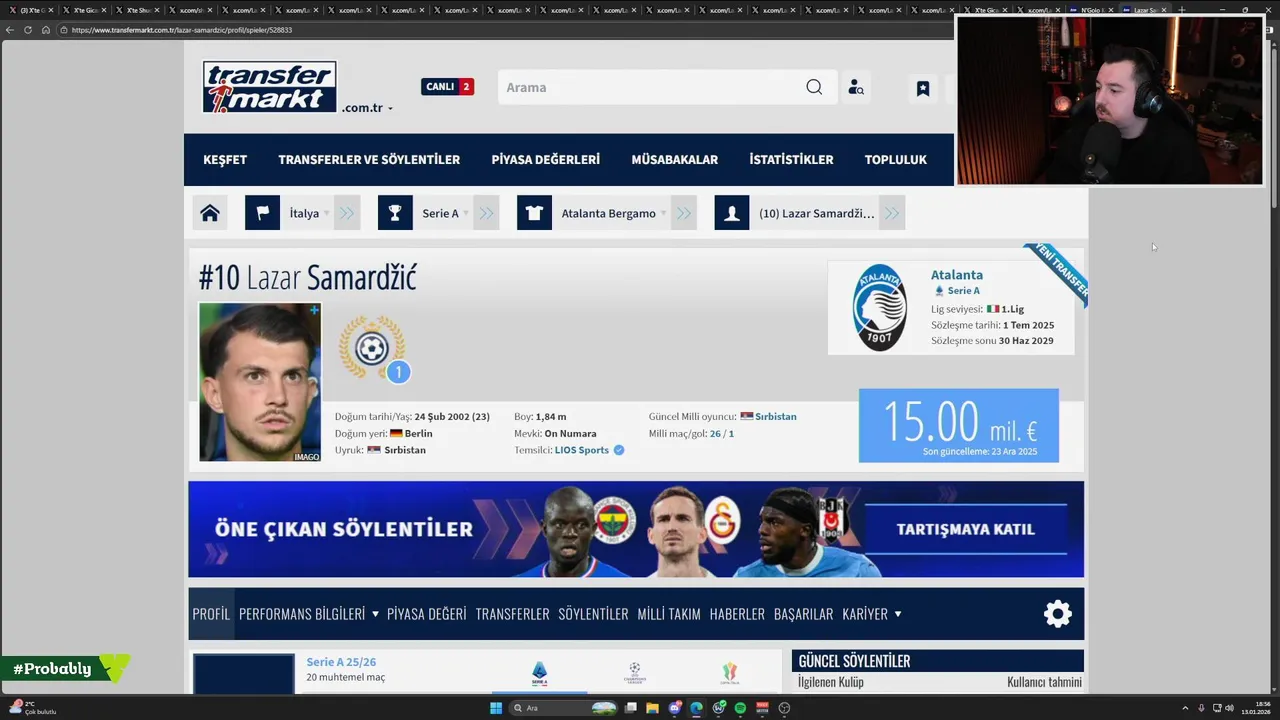Select the TRANSFERLER tab
The width and height of the screenshot is (1280, 720).
click(512, 614)
